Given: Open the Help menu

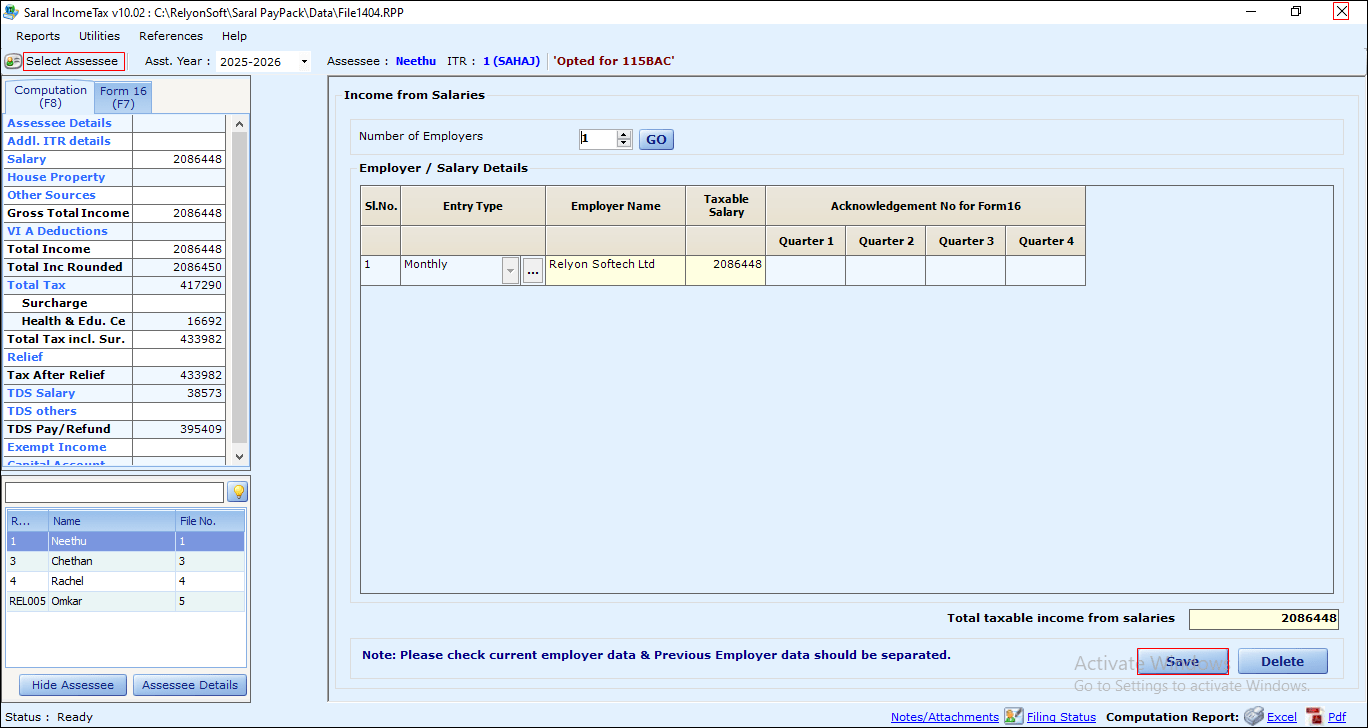Looking at the screenshot, I should tap(234, 36).
